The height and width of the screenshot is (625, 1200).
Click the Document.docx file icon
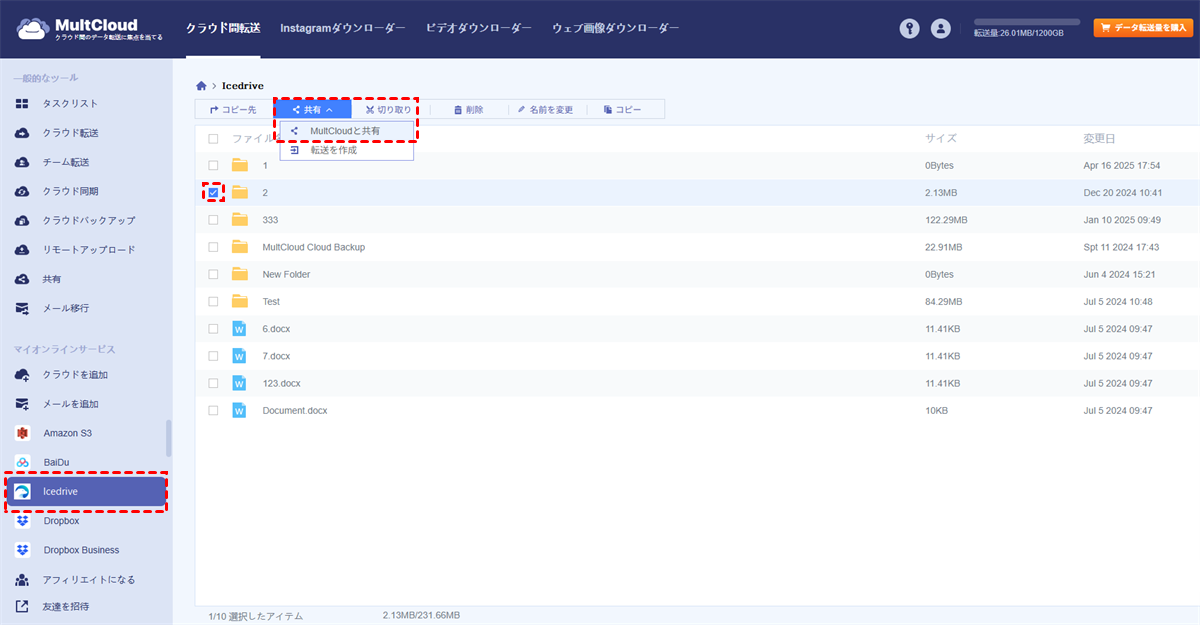239,410
